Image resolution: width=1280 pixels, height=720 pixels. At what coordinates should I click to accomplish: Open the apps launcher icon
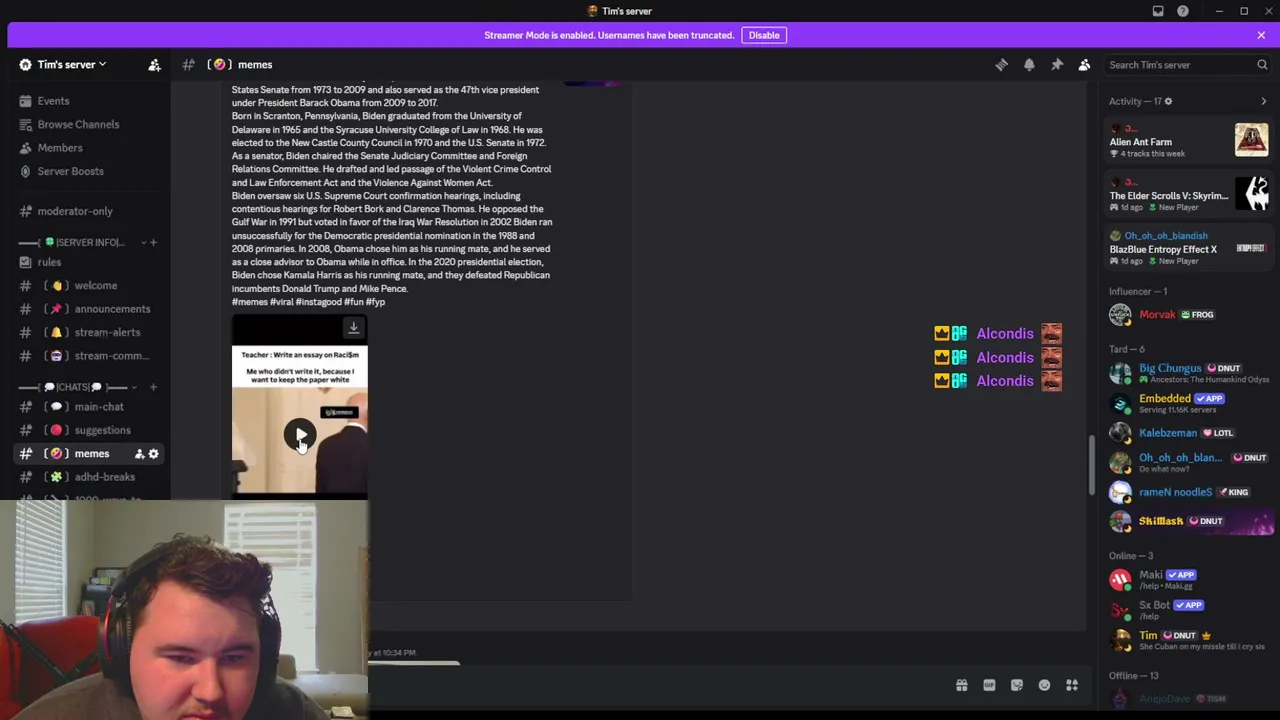(x=1072, y=685)
